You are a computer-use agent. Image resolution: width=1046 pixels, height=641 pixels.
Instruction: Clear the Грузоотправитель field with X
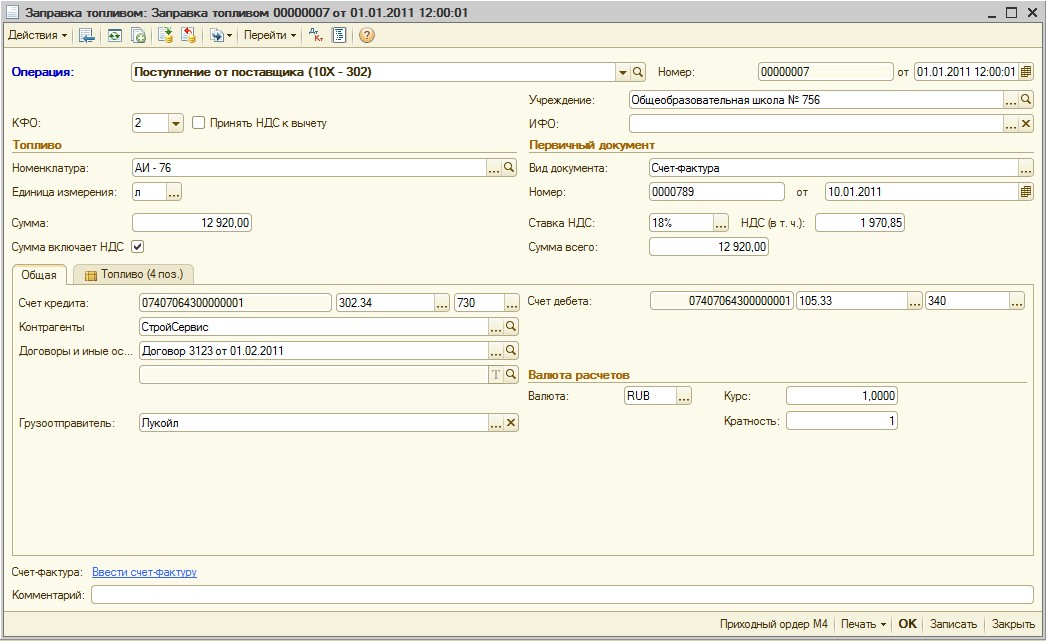coord(511,423)
